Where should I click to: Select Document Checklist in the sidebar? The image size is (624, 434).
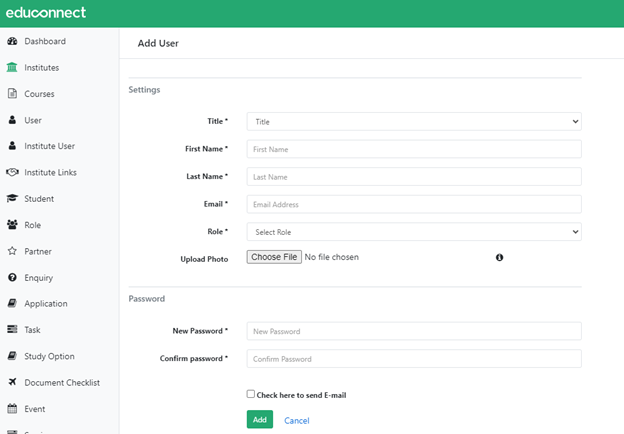point(62,382)
